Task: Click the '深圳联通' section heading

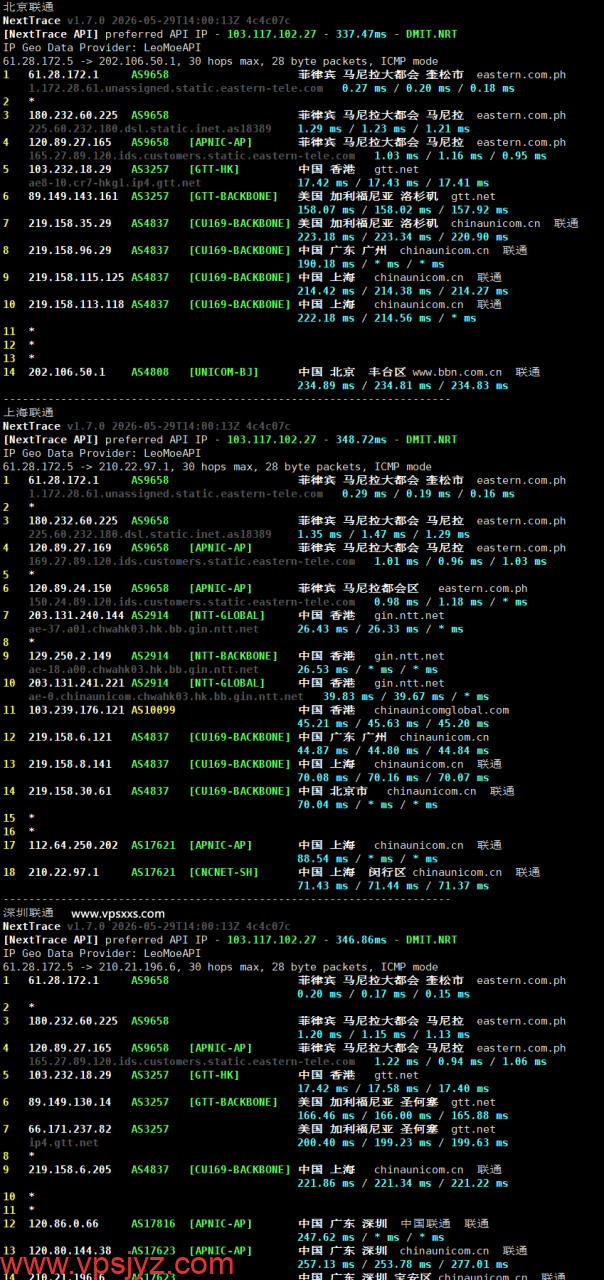Action: (x=29, y=913)
